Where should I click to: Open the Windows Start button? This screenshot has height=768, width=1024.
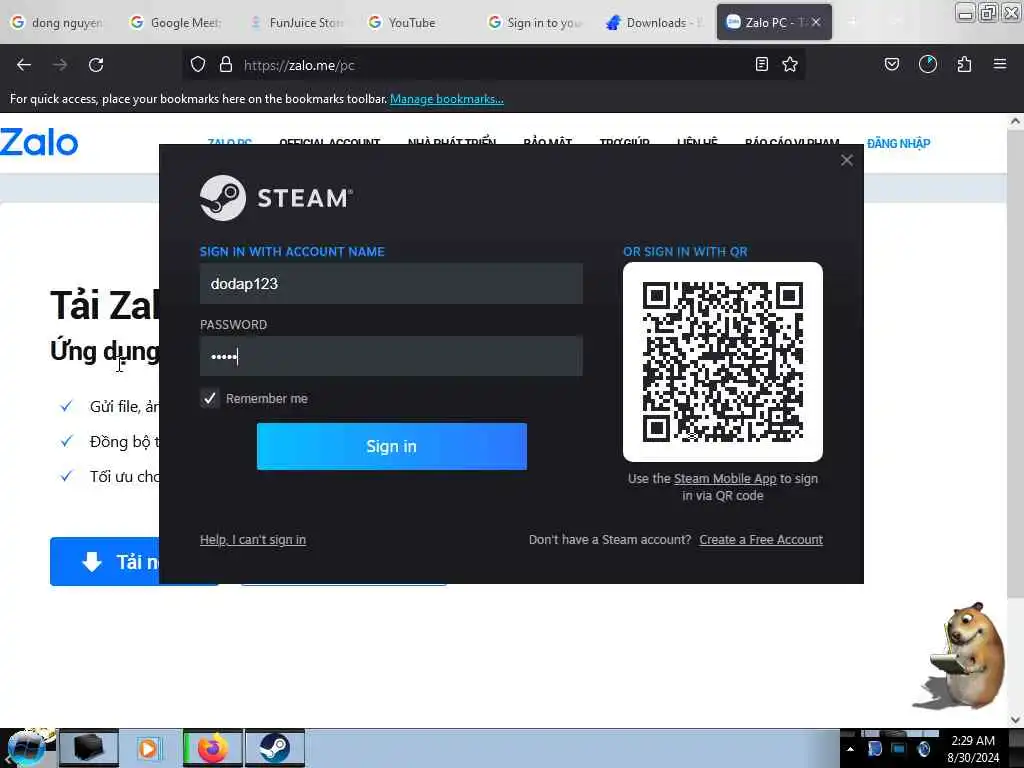tap(25, 747)
